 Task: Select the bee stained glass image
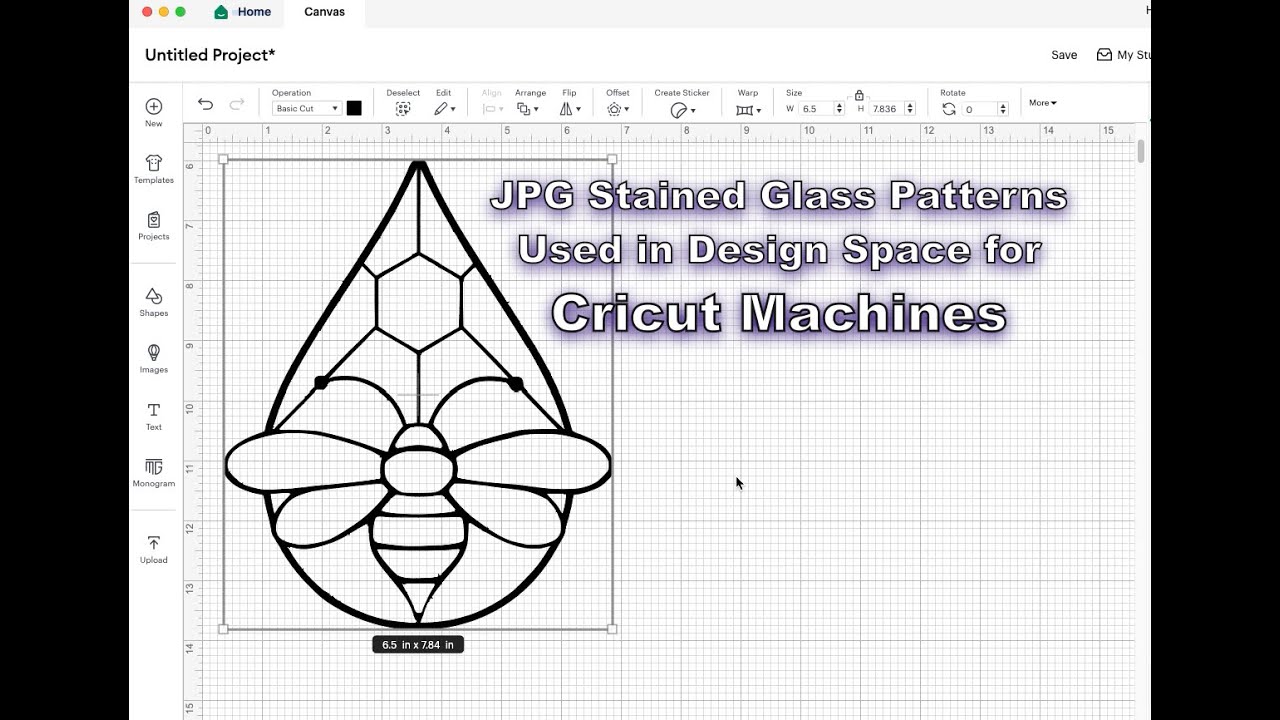(418, 394)
